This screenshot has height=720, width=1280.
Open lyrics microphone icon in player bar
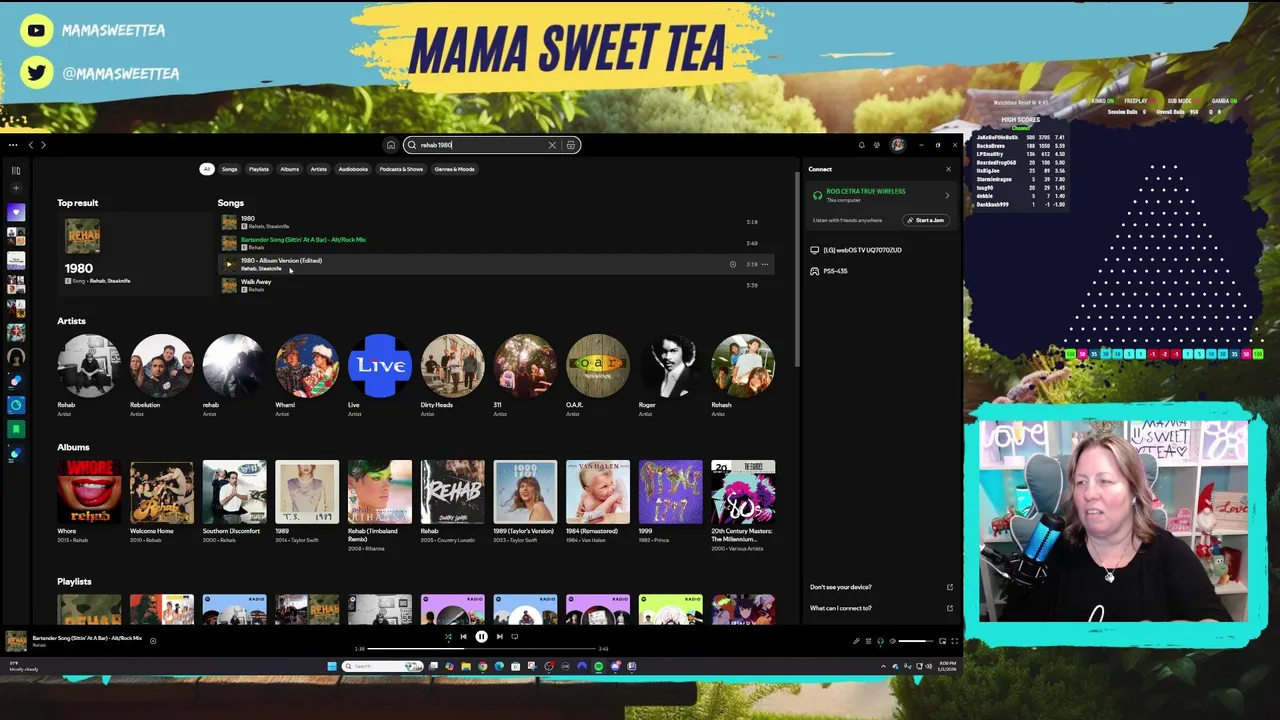(856, 641)
